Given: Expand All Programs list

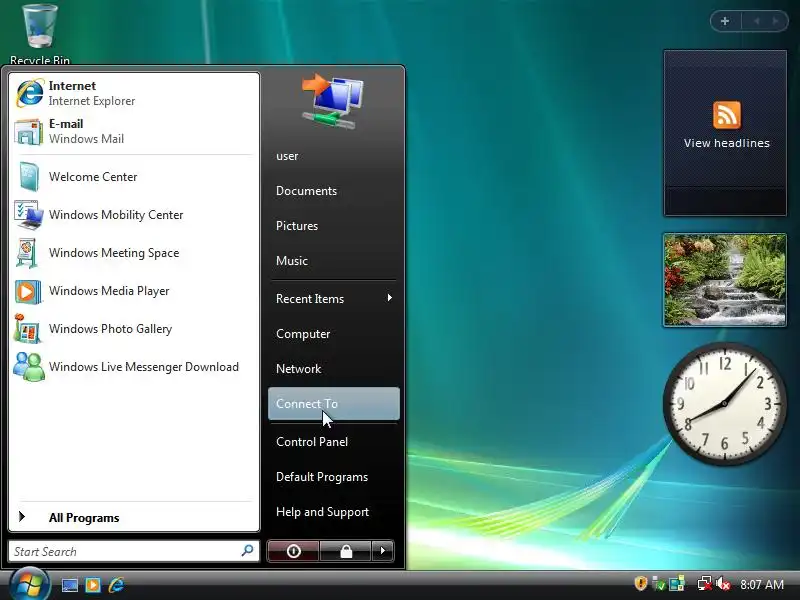Looking at the screenshot, I should click(134, 517).
